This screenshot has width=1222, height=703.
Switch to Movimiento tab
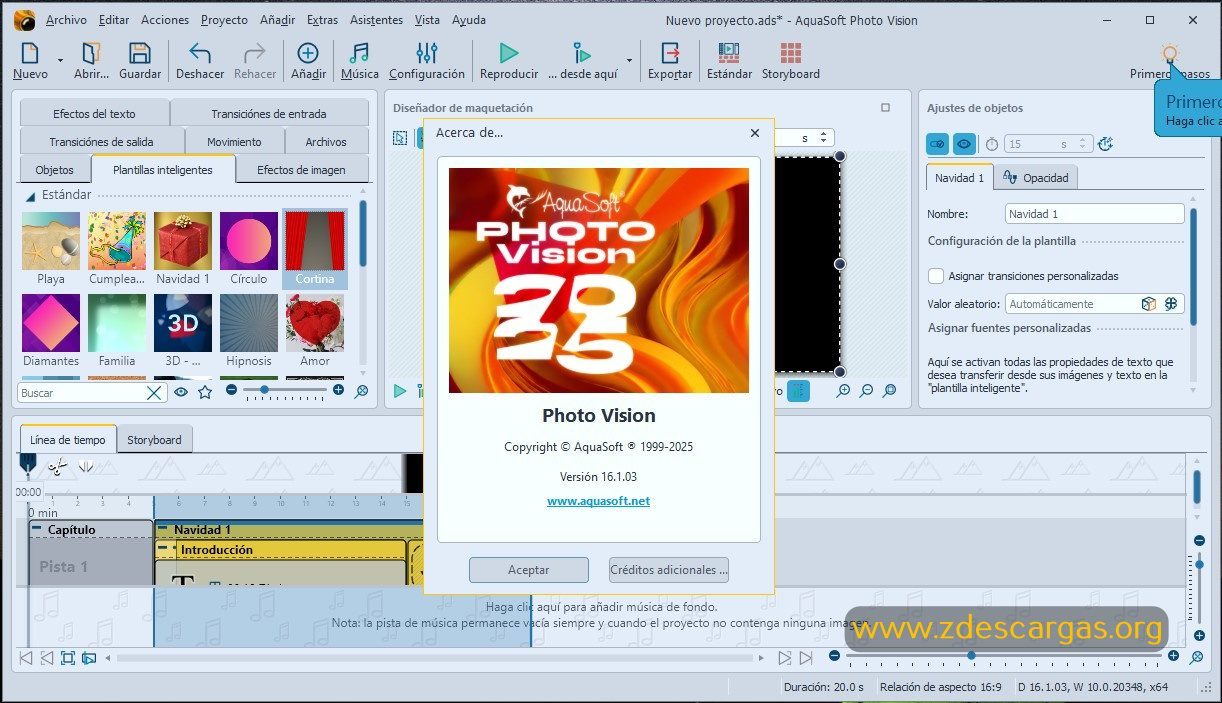pos(234,141)
